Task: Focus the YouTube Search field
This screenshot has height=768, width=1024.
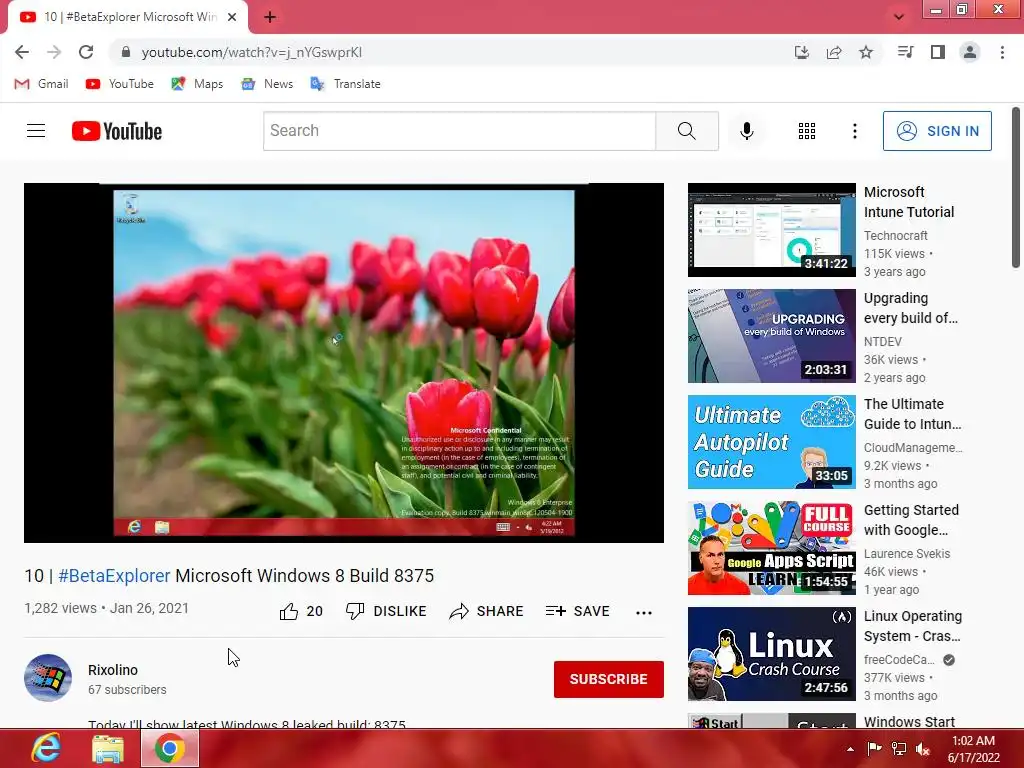Action: 459,131
